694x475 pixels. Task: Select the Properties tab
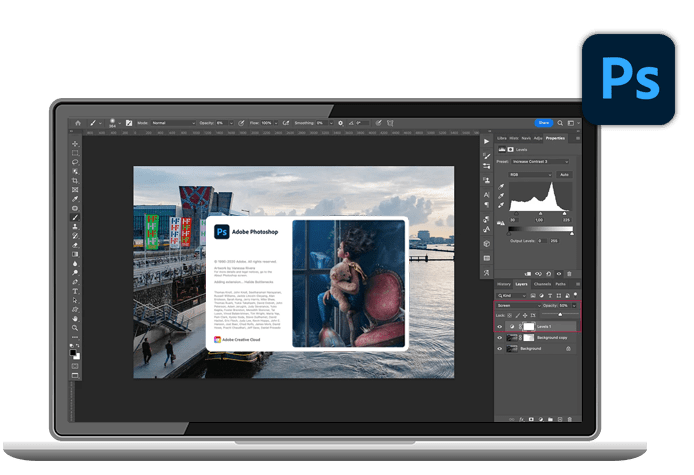[x=555, y=138]
